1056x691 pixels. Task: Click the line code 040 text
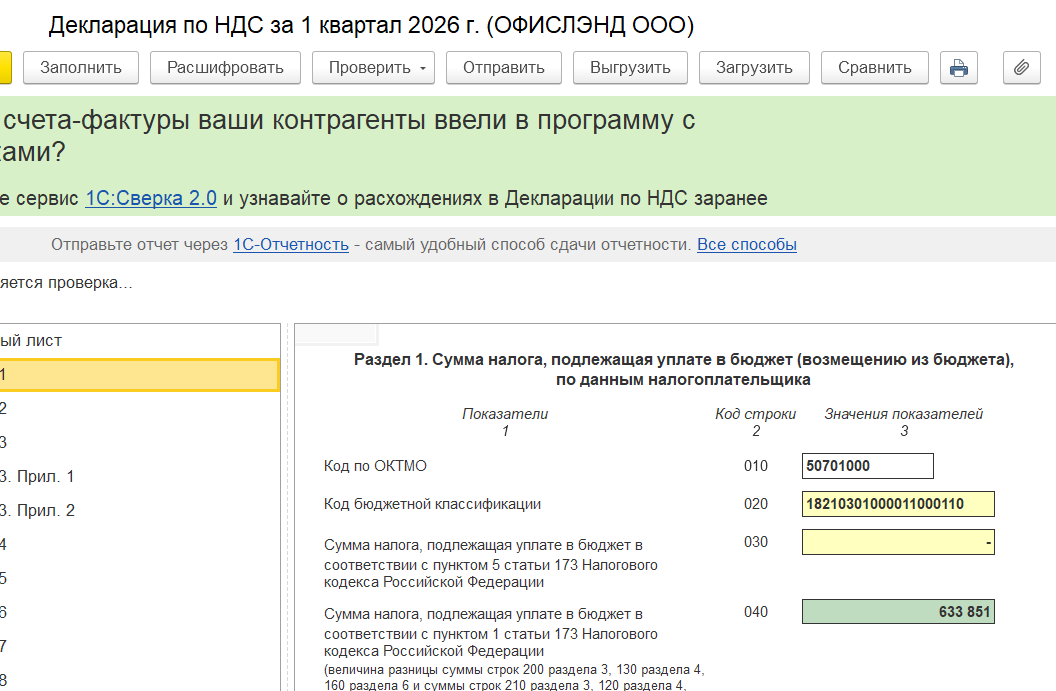[756, 612]
